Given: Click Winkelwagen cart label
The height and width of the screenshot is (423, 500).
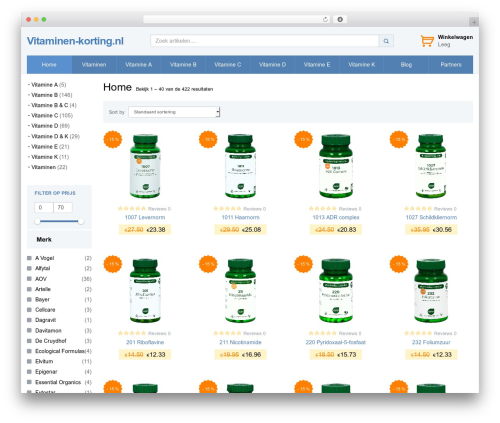Looking at the screenshot, I should click(455, 37).
